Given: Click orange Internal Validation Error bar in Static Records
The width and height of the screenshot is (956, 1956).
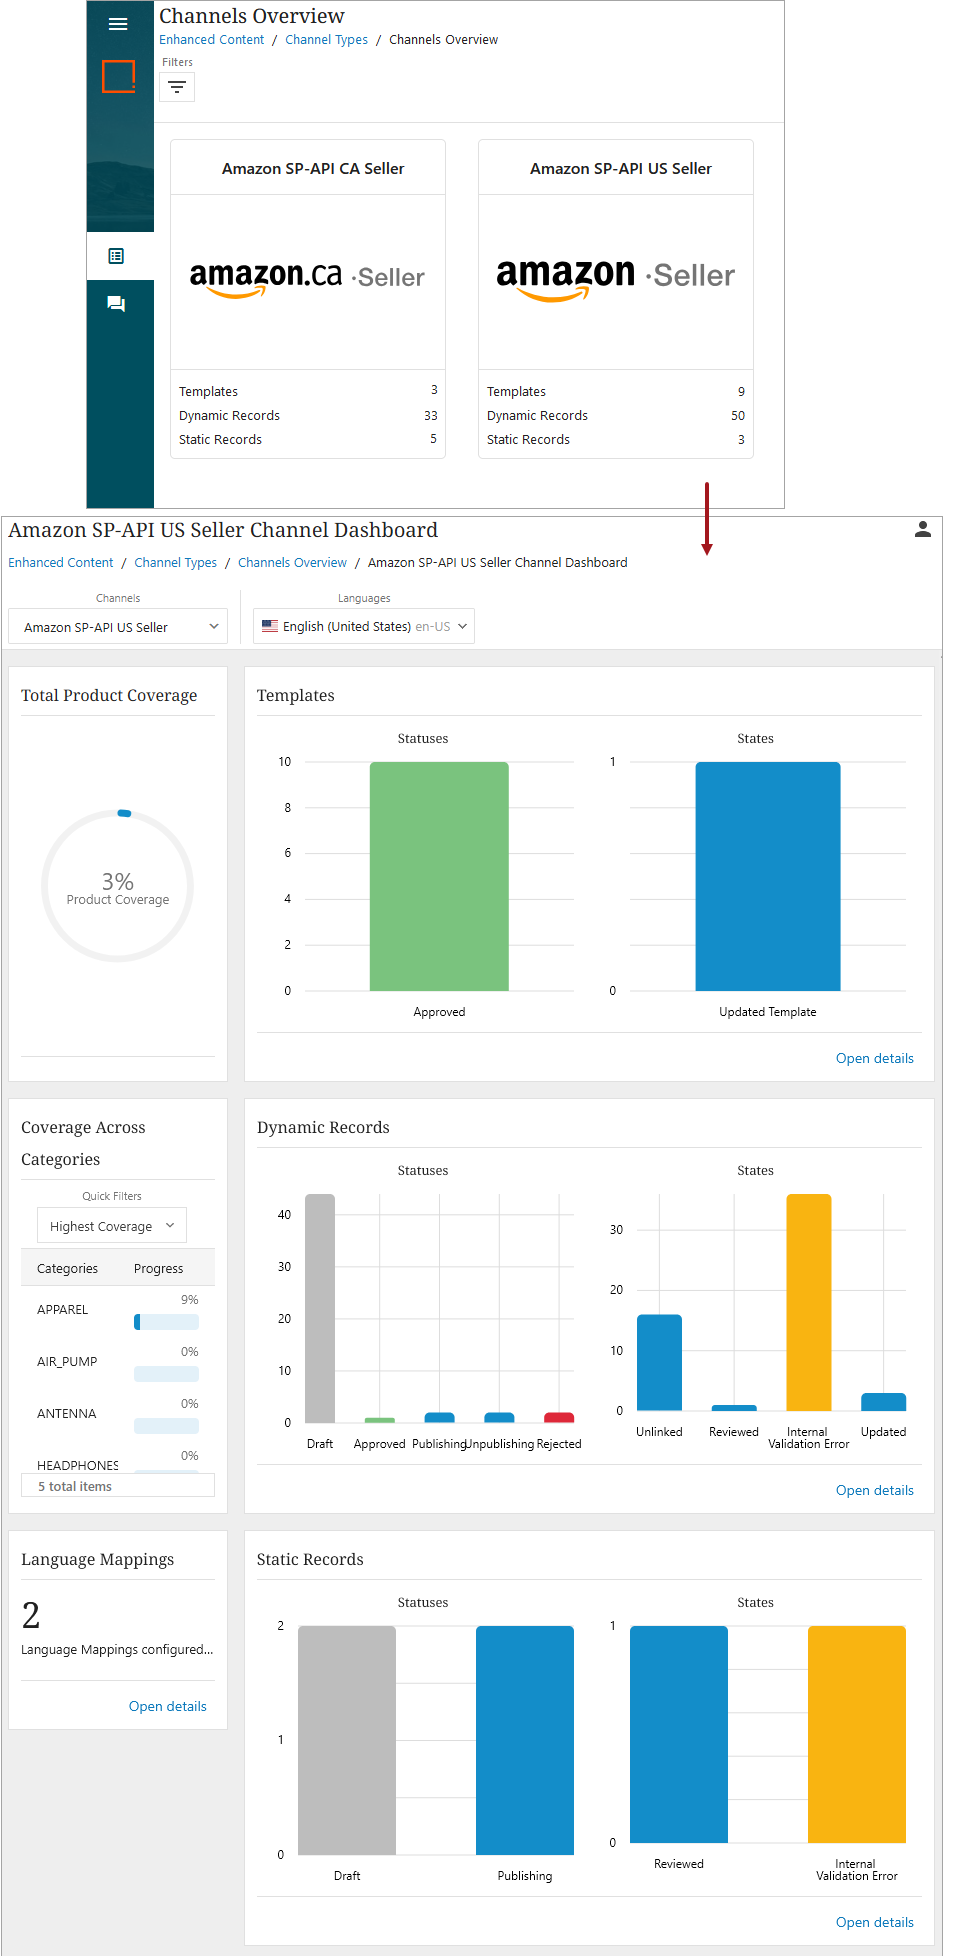Looking at the screenshot, I should click(857, 1734).
